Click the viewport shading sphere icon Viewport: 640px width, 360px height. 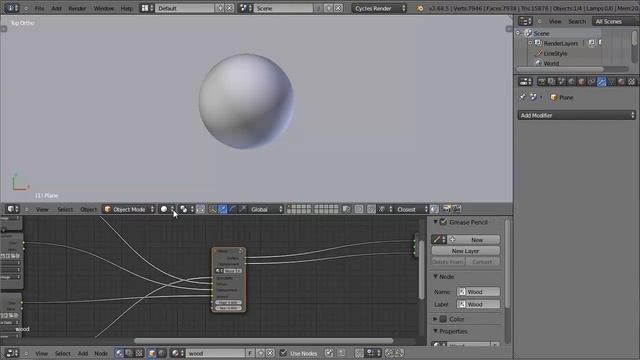click(167, 209)
